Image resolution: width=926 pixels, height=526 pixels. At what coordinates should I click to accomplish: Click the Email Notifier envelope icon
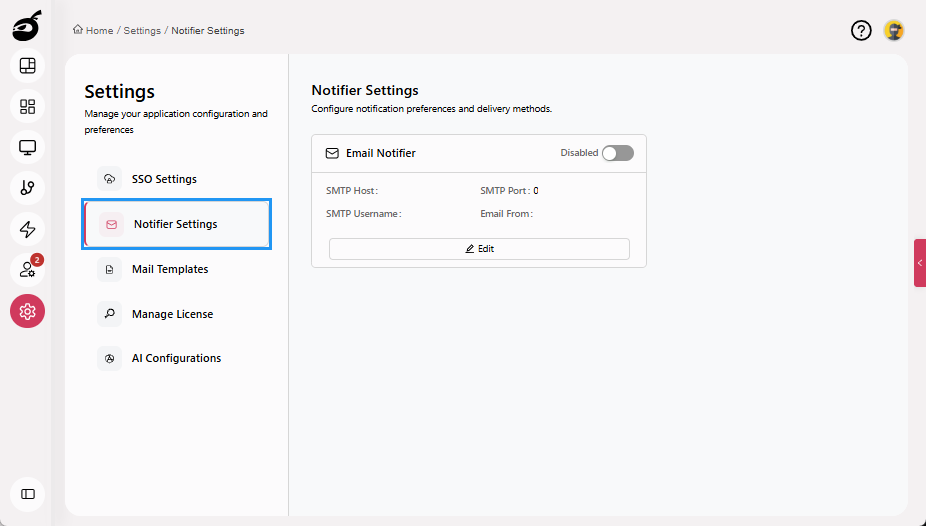332,153
